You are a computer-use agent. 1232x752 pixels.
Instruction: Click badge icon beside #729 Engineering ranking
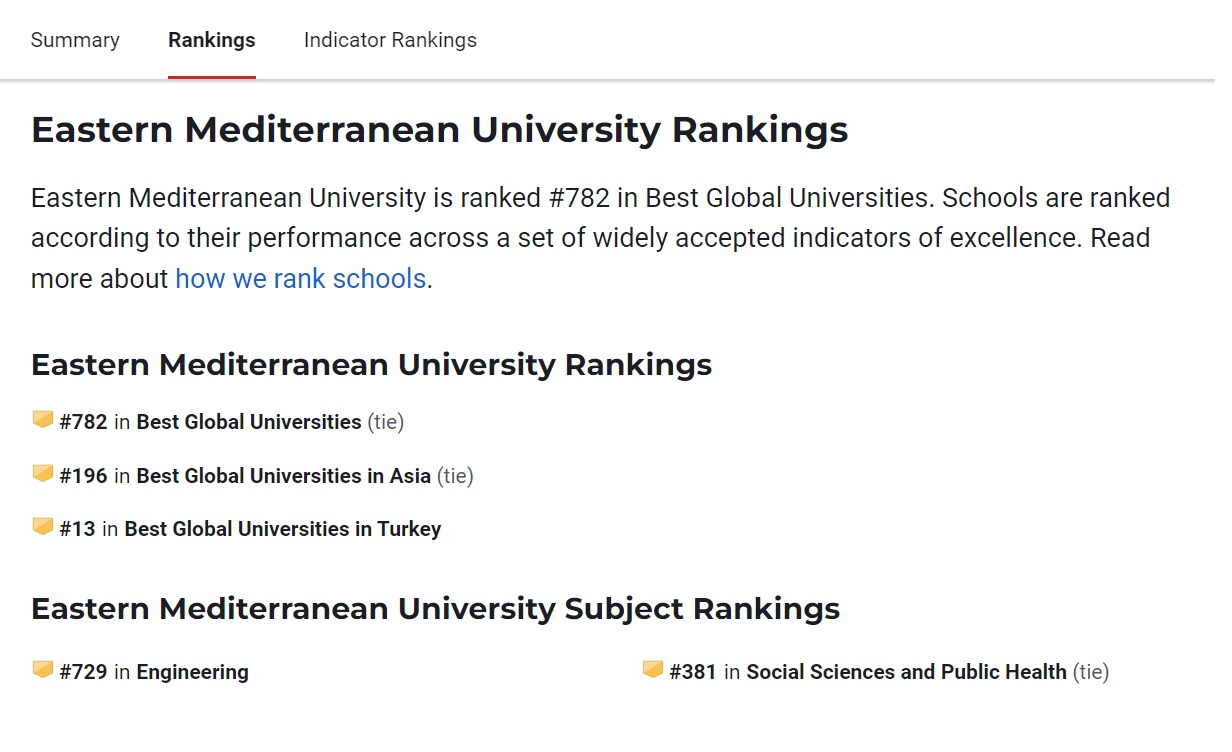point(42,670)
